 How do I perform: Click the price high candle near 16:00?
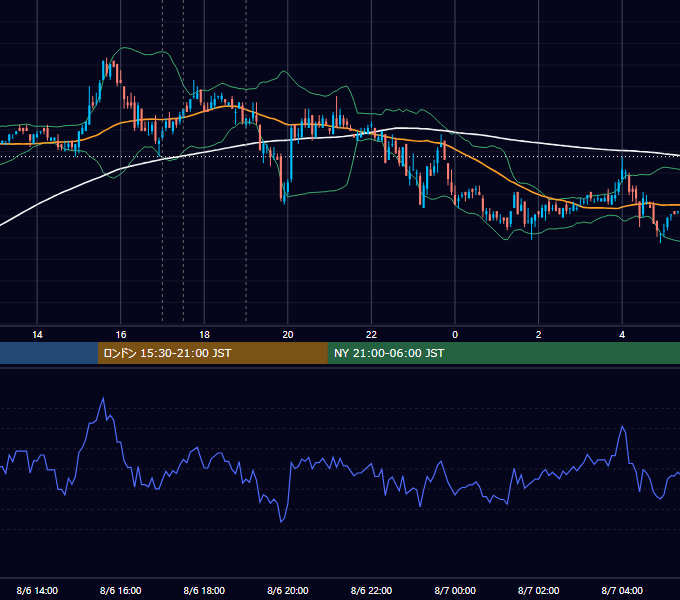tap(107, 68)
